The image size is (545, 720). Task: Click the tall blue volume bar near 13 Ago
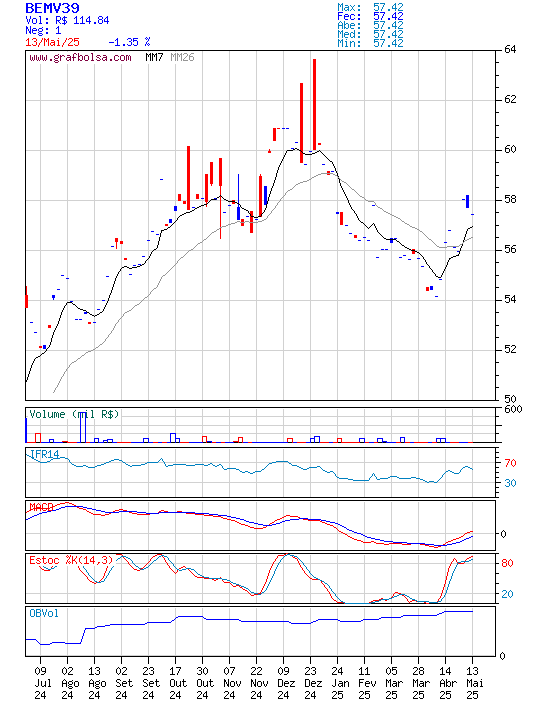click(83, 428)
